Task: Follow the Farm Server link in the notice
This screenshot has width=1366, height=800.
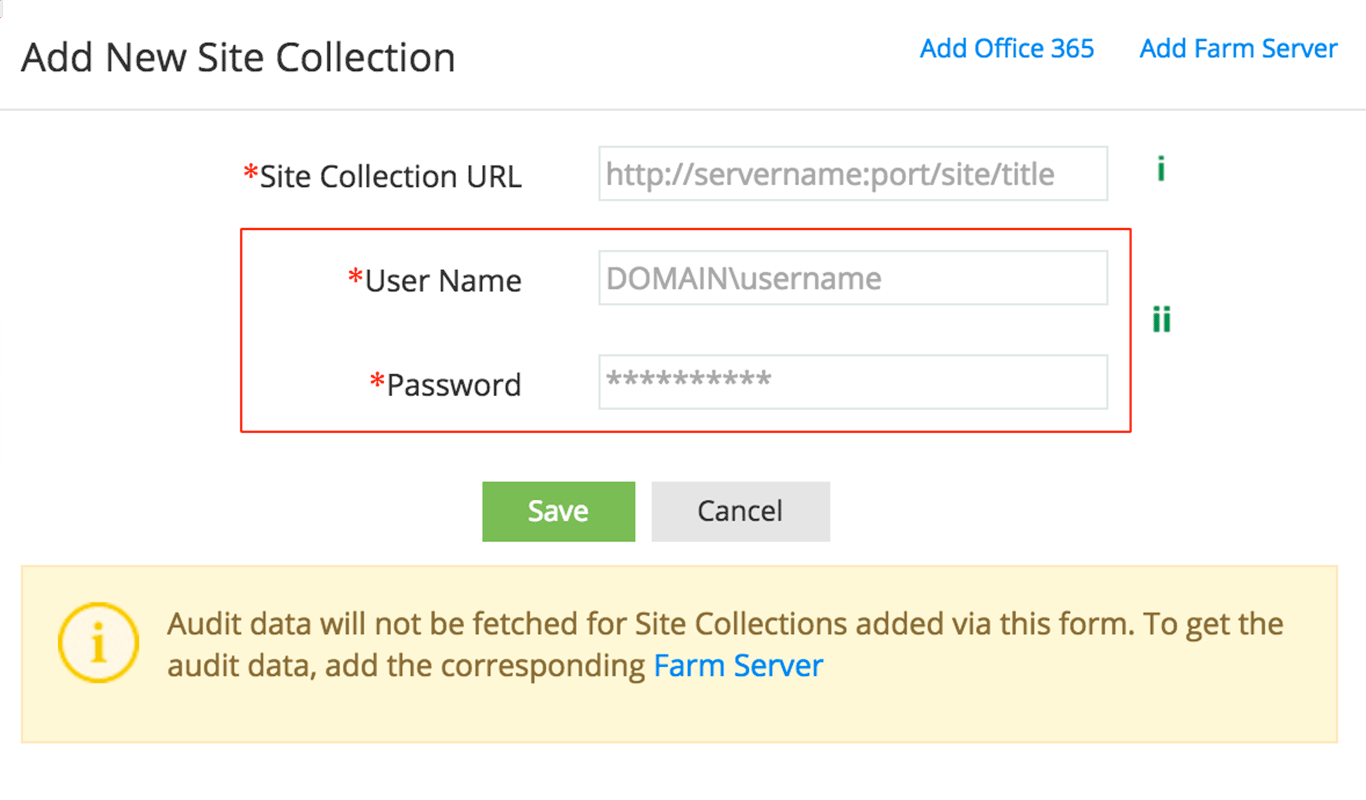Action: tap(738, 666)
